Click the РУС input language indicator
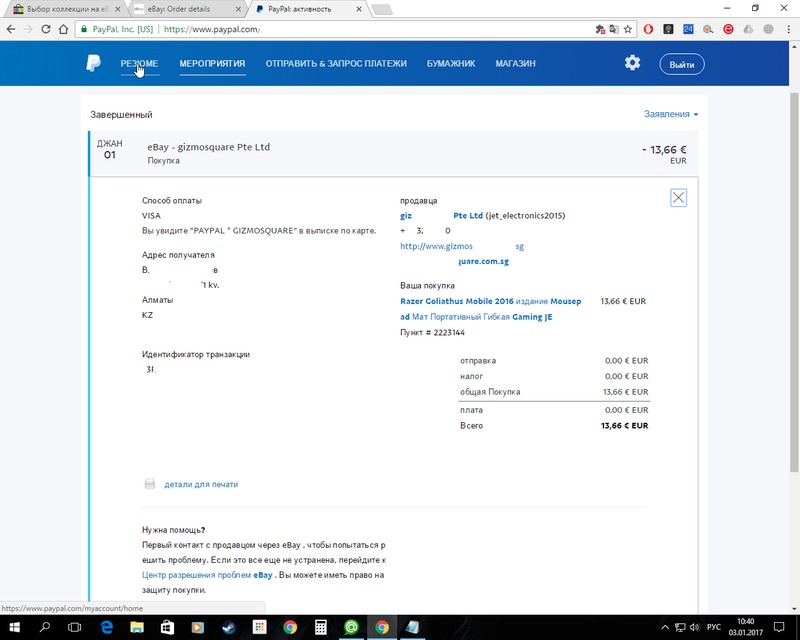800x640 pixels. 714,627
